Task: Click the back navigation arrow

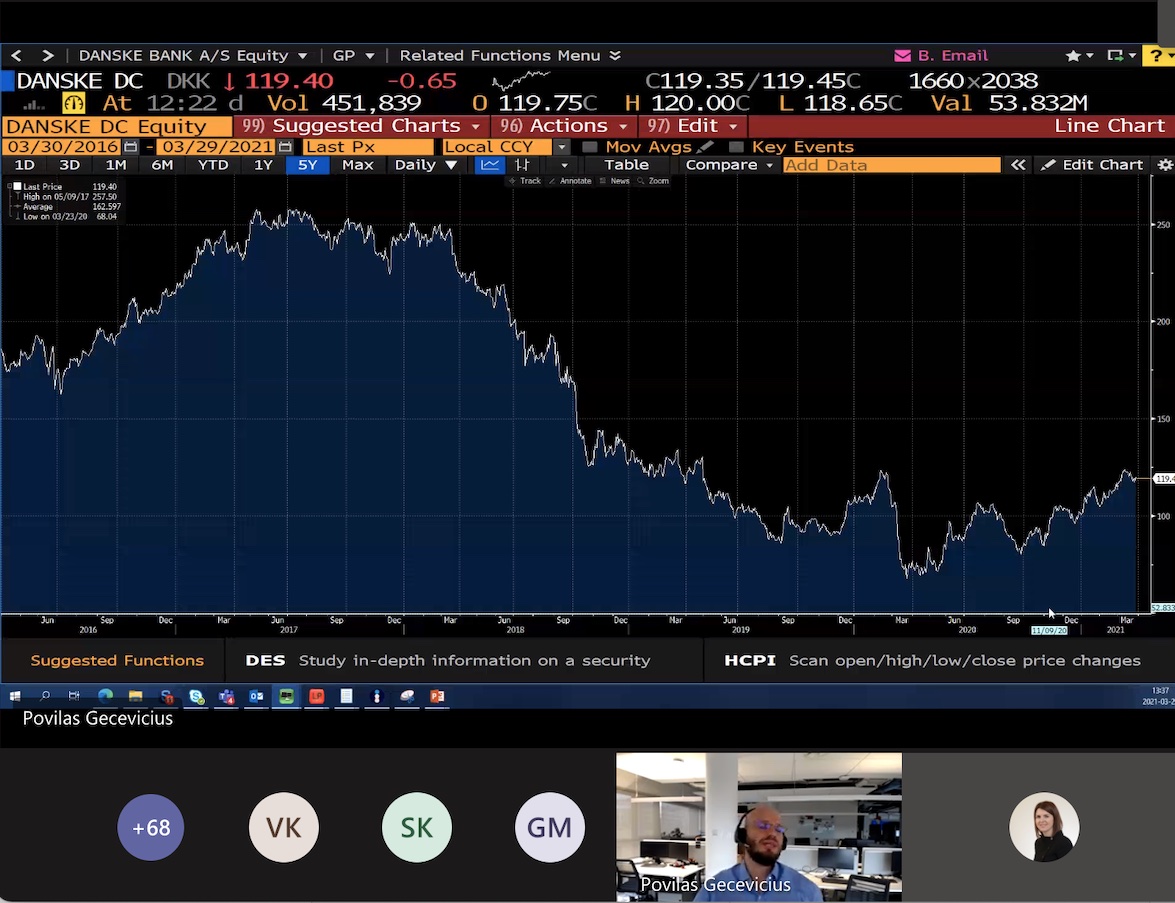Action: [x=16, y=56]
